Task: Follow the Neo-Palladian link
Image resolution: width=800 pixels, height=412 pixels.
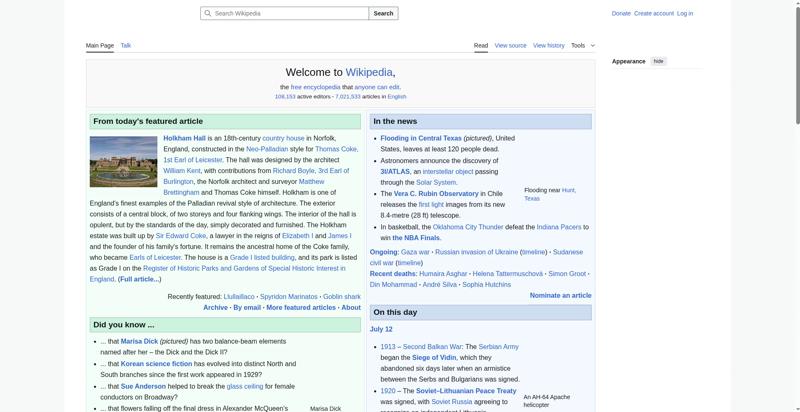Action: click(x=267, y=149)
